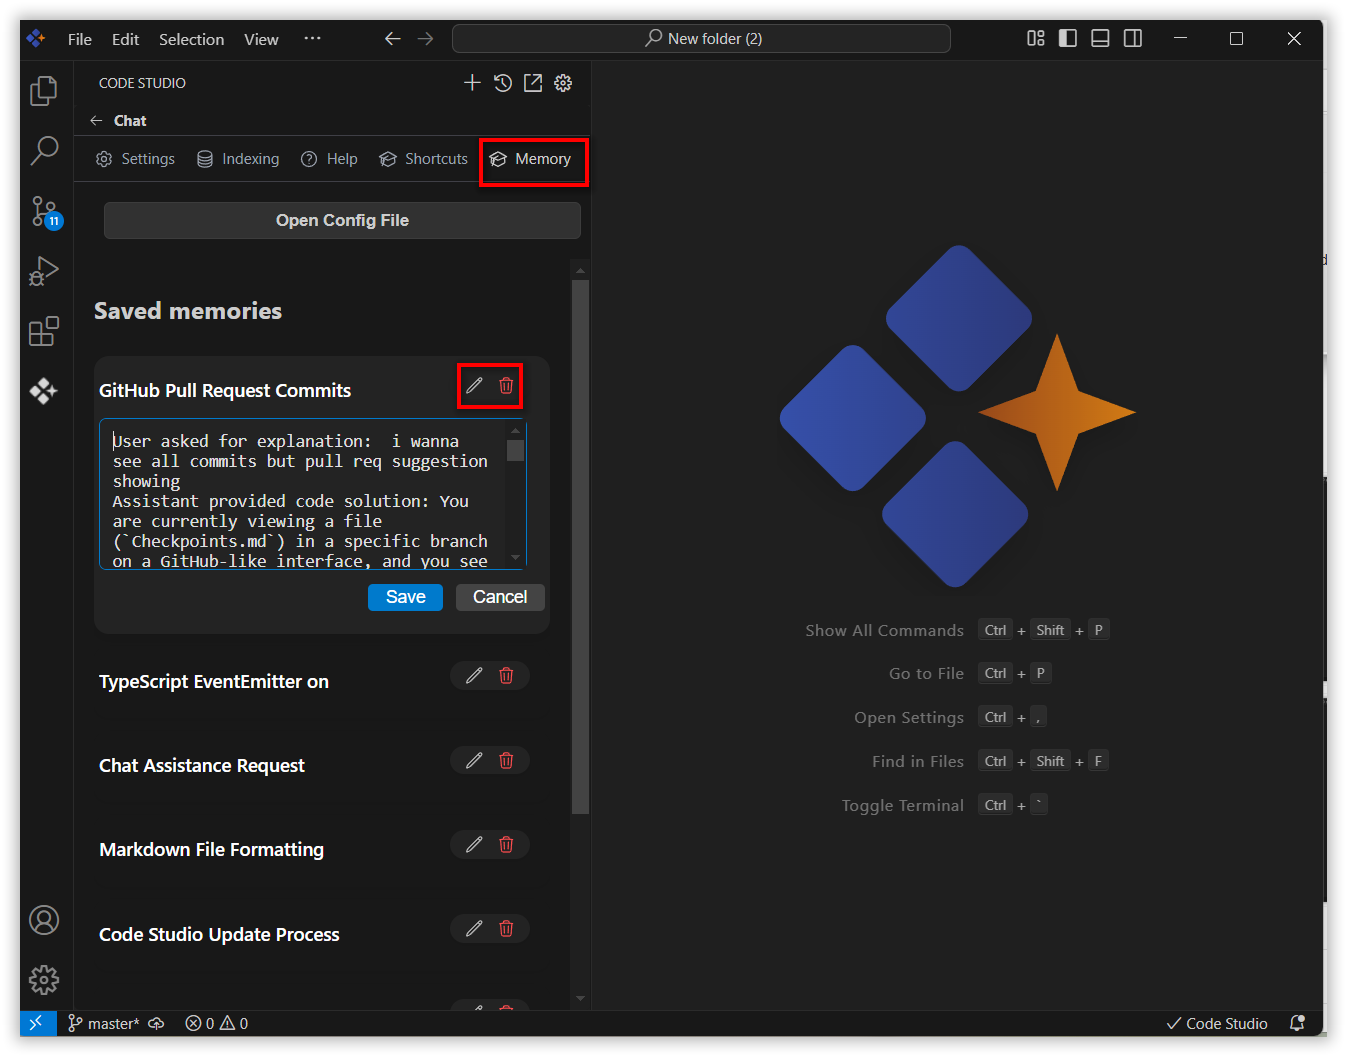Open the Extensions view
1347x1057 pixels.
pos(44,331)
